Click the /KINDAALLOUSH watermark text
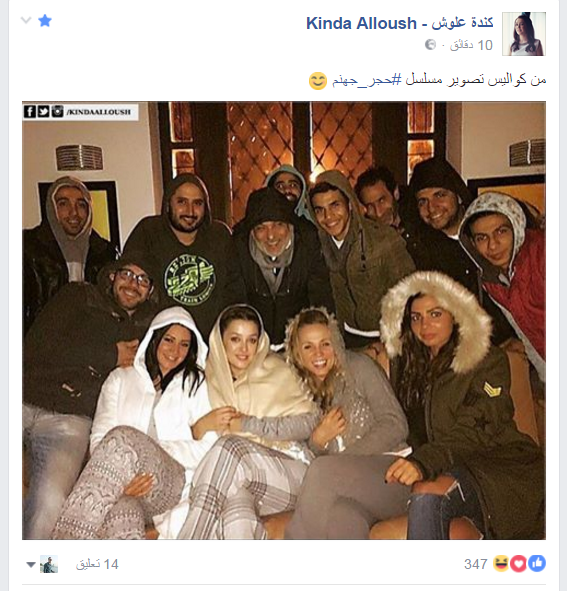 (x=99, y=112)
